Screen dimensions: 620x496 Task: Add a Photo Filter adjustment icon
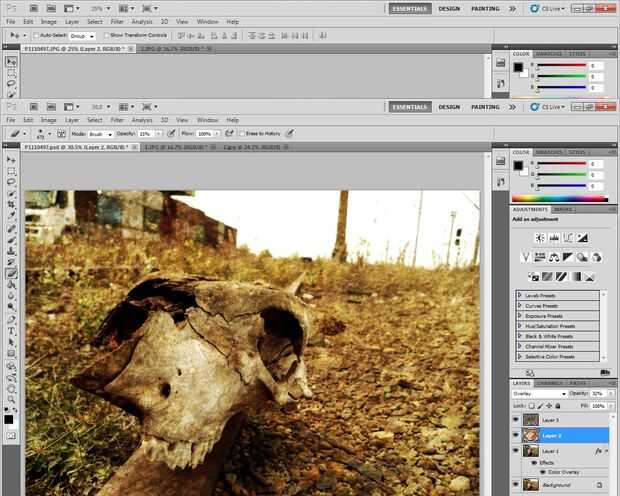(x=582, y=257)
